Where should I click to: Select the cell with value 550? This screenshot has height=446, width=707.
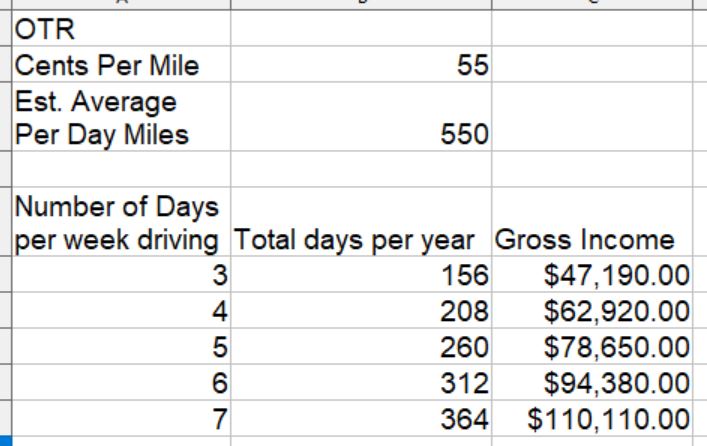pos(361,134)
